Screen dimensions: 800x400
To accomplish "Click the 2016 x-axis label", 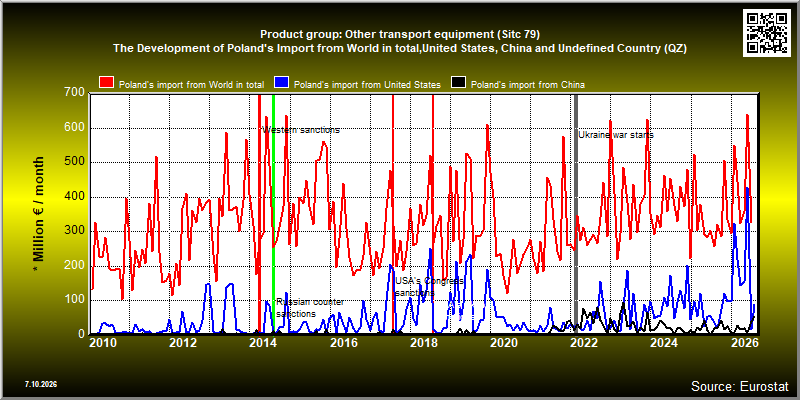I will tap(343, 343).
